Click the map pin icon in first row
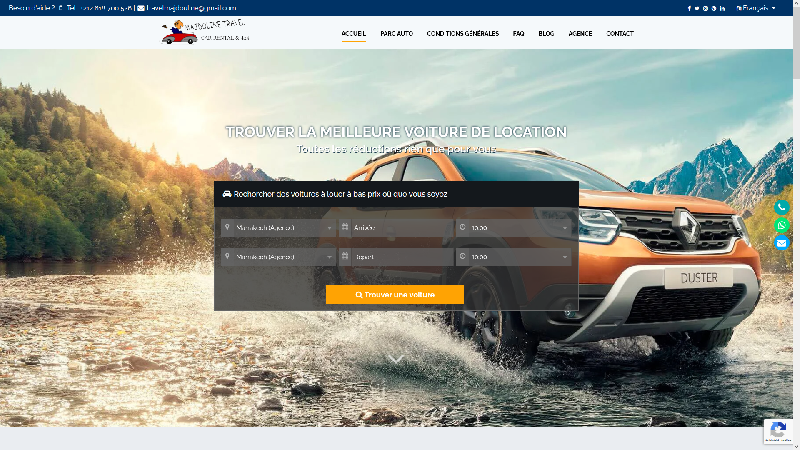This screenshot has height=450, width=800. [228, 227]
